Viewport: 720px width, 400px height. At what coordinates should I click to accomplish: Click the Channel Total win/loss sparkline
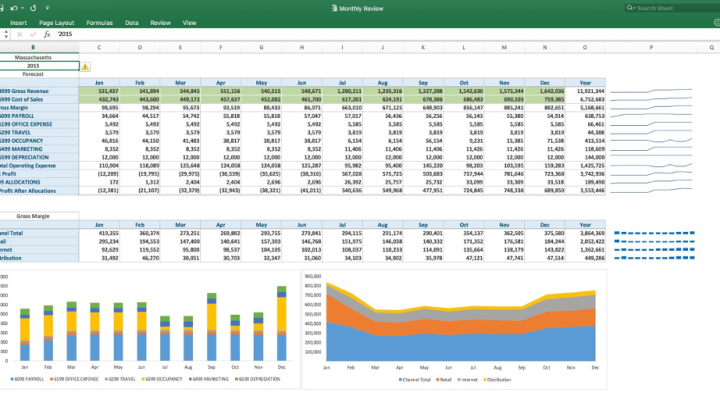point(654,233)
